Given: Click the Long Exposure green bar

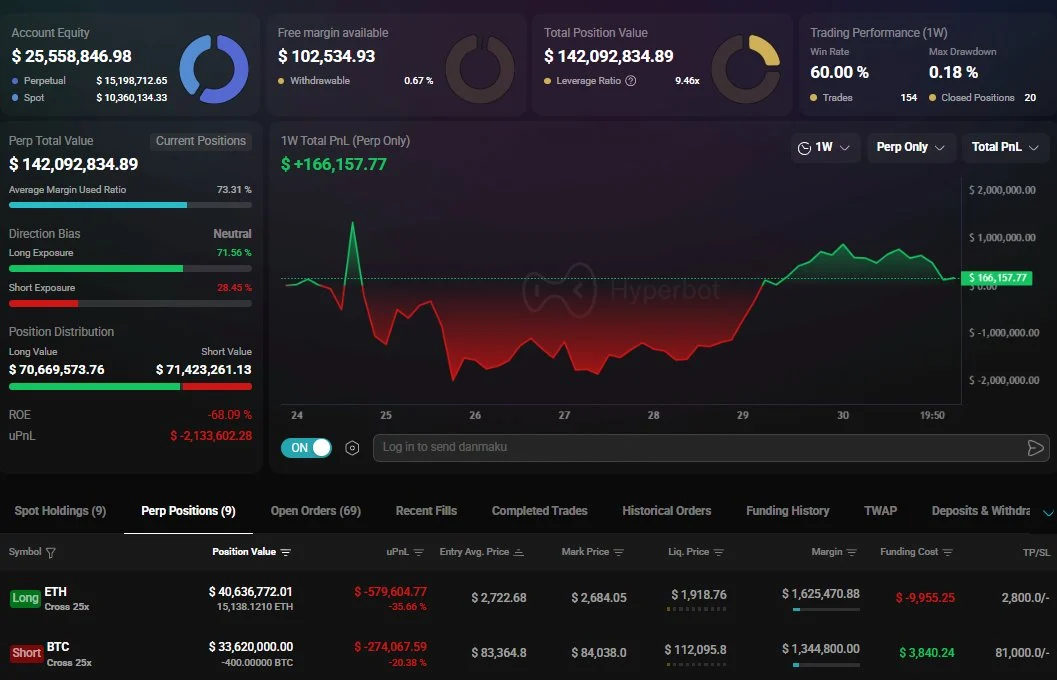Looking at the screenshot, I should pyautogui.click(x=96, y=268).
